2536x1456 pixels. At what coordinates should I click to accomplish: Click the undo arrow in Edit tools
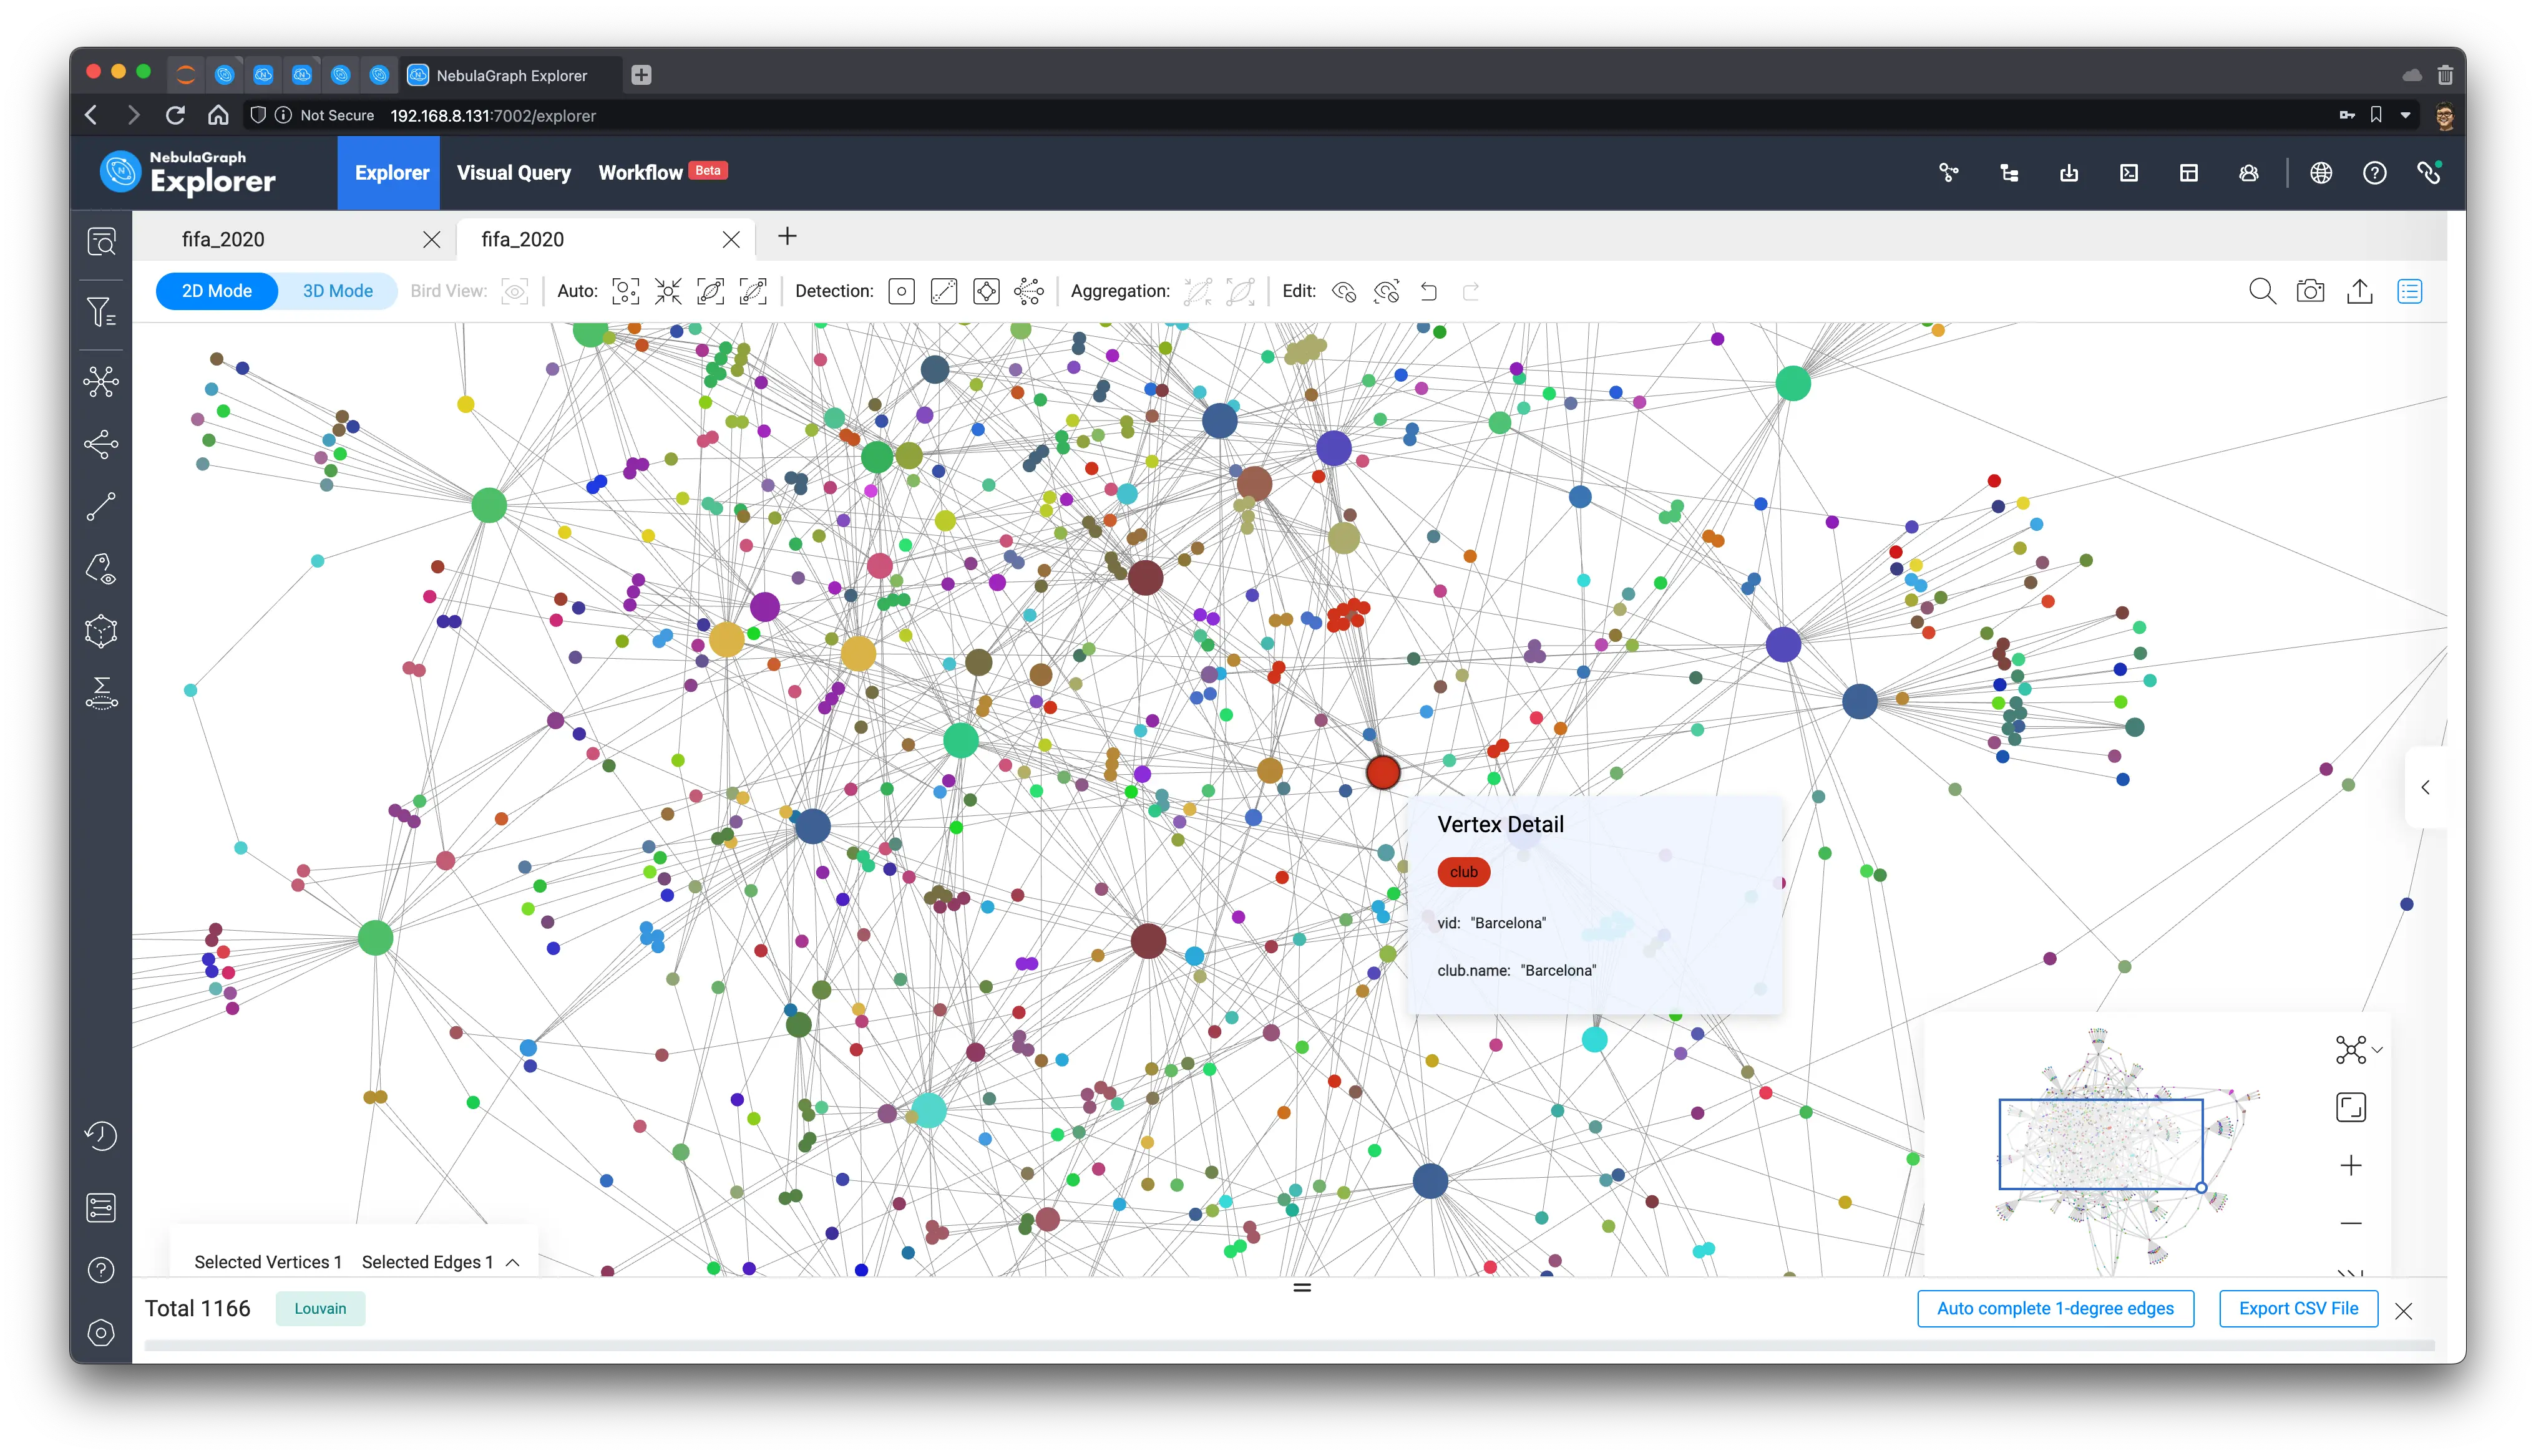tap(1429, 291)
